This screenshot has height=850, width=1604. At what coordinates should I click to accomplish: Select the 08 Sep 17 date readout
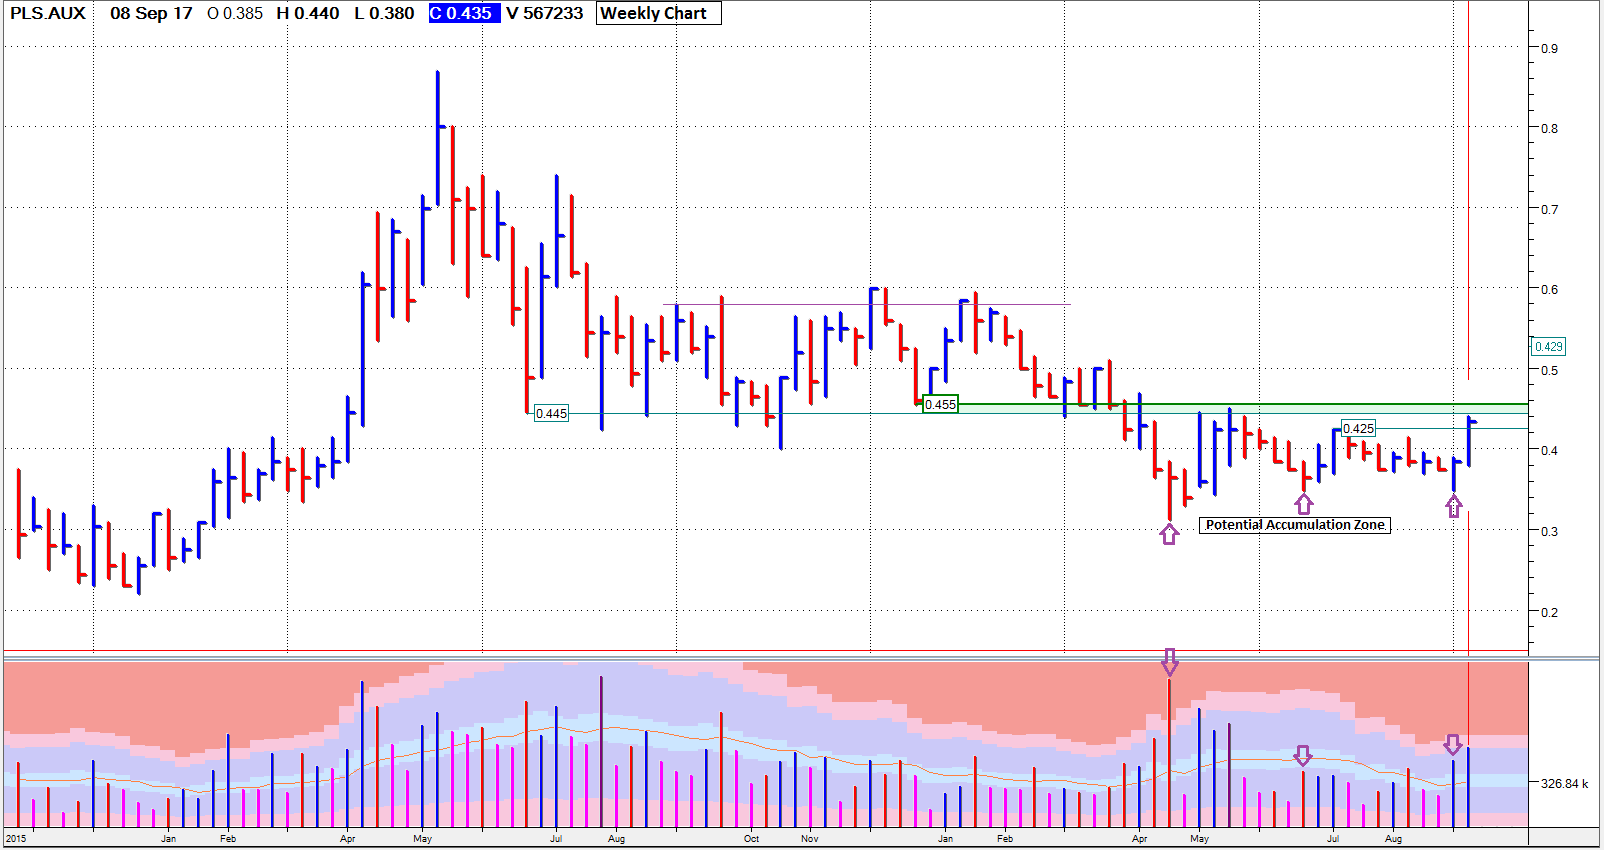click(x=151, y=13)
